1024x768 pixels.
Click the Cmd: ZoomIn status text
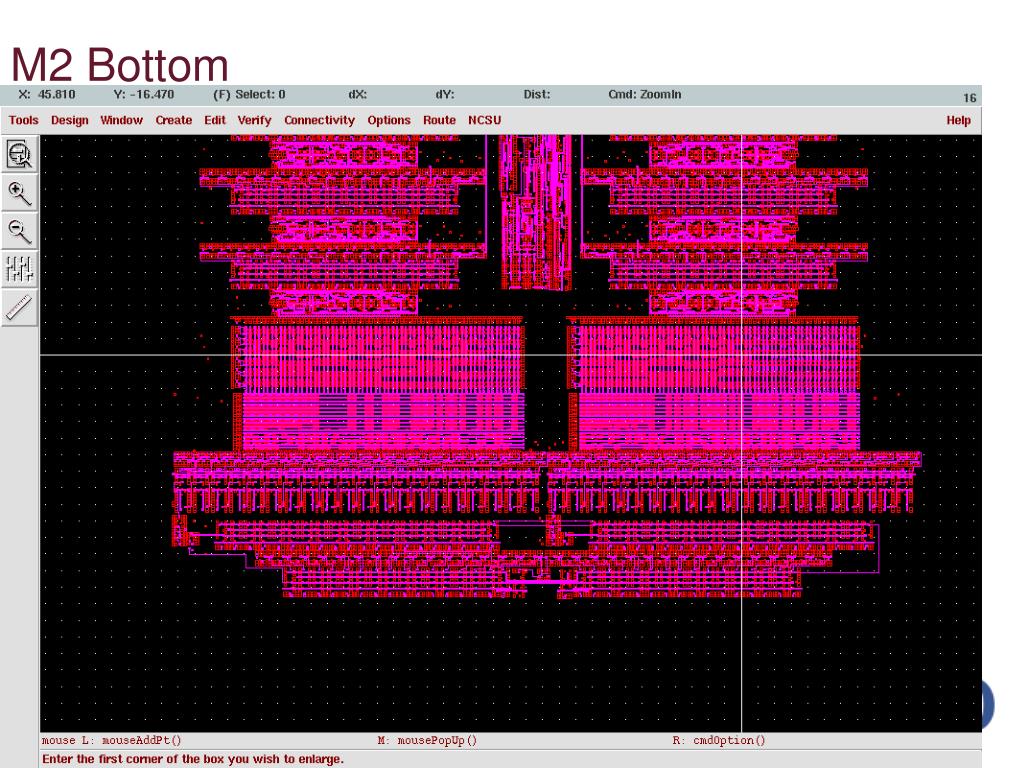point(645,95)
